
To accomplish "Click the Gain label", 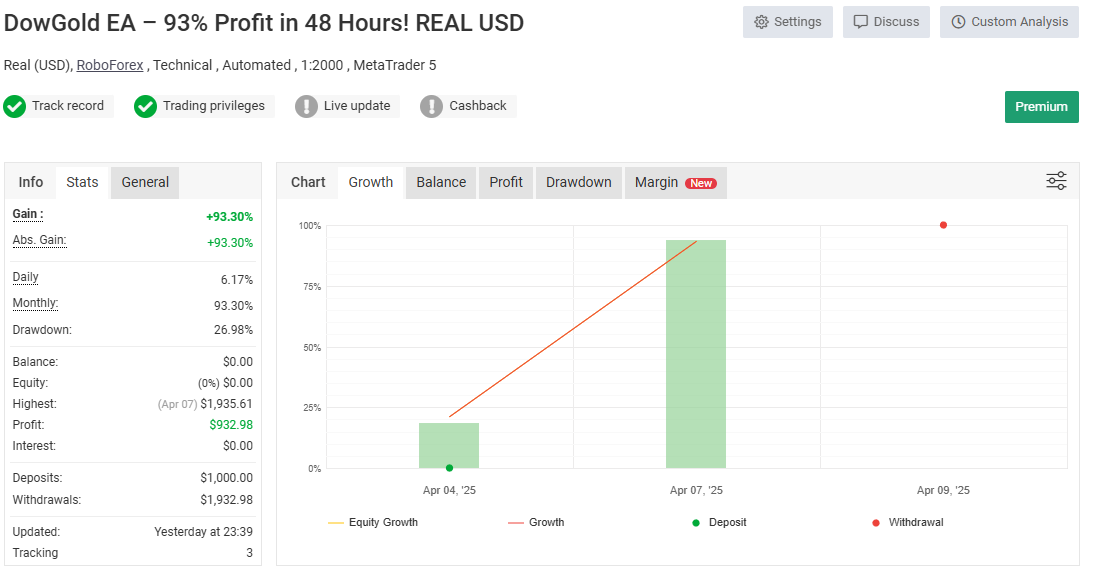I will (x=28, y=214).
